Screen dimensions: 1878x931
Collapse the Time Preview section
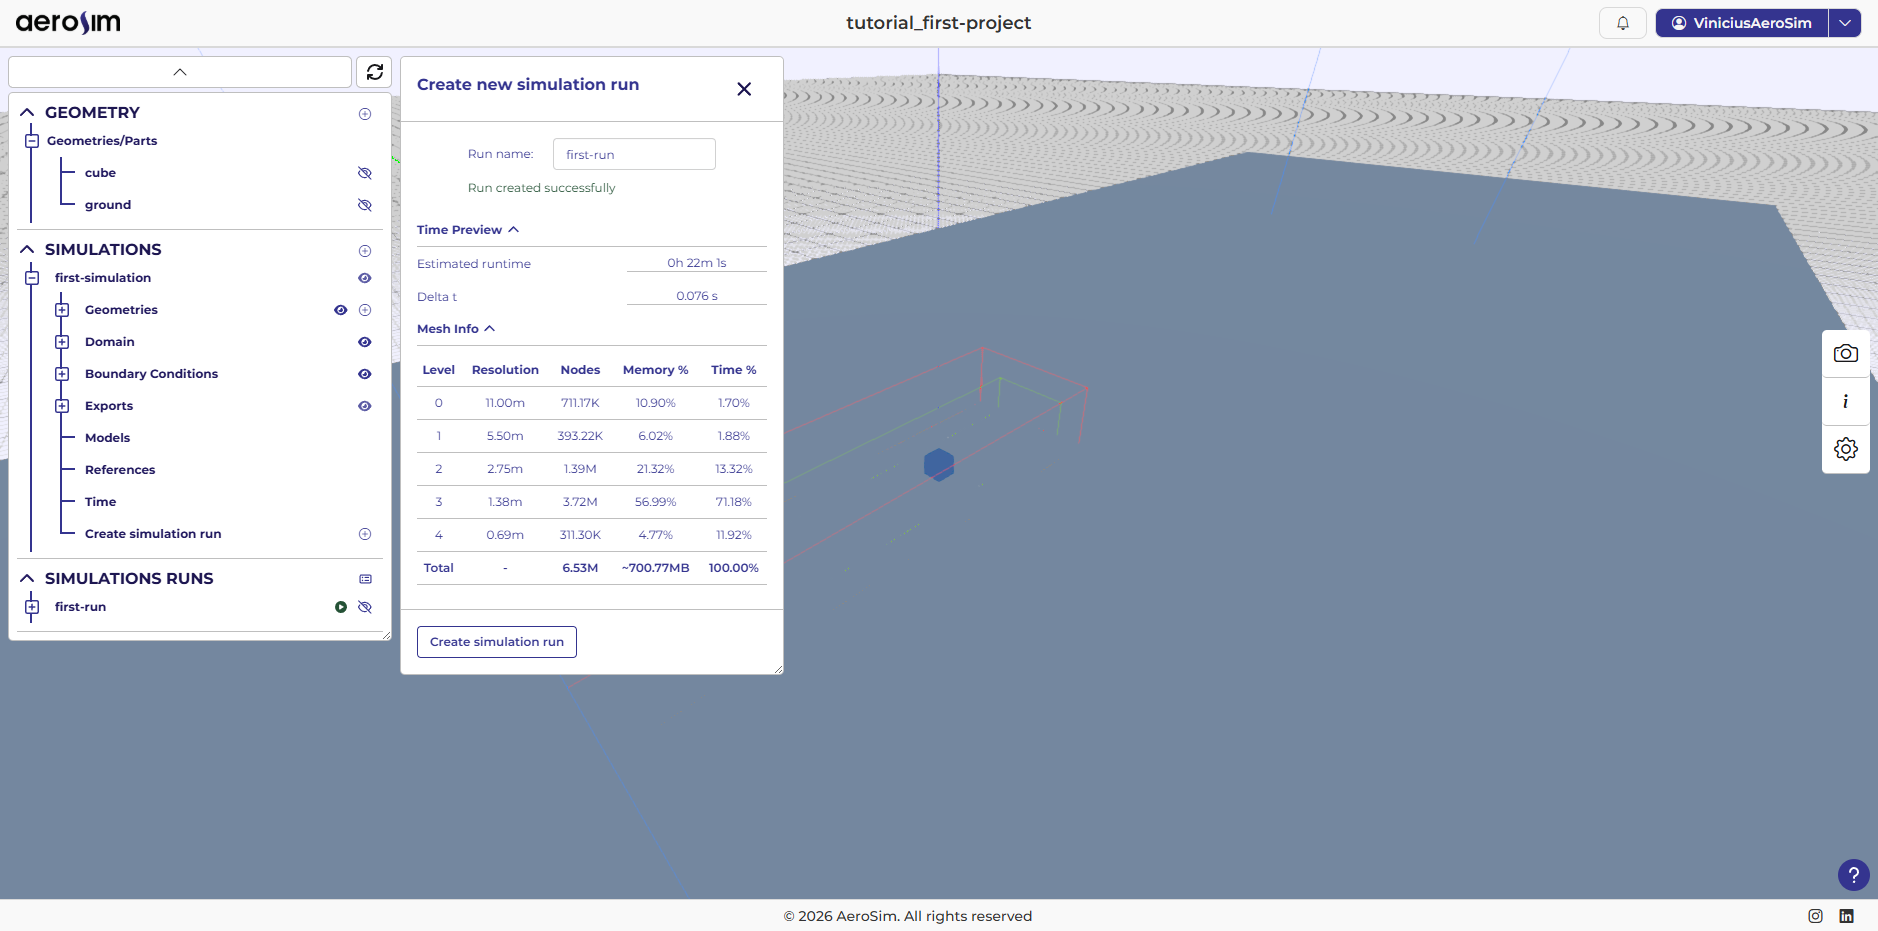click(x=512, y=229)
